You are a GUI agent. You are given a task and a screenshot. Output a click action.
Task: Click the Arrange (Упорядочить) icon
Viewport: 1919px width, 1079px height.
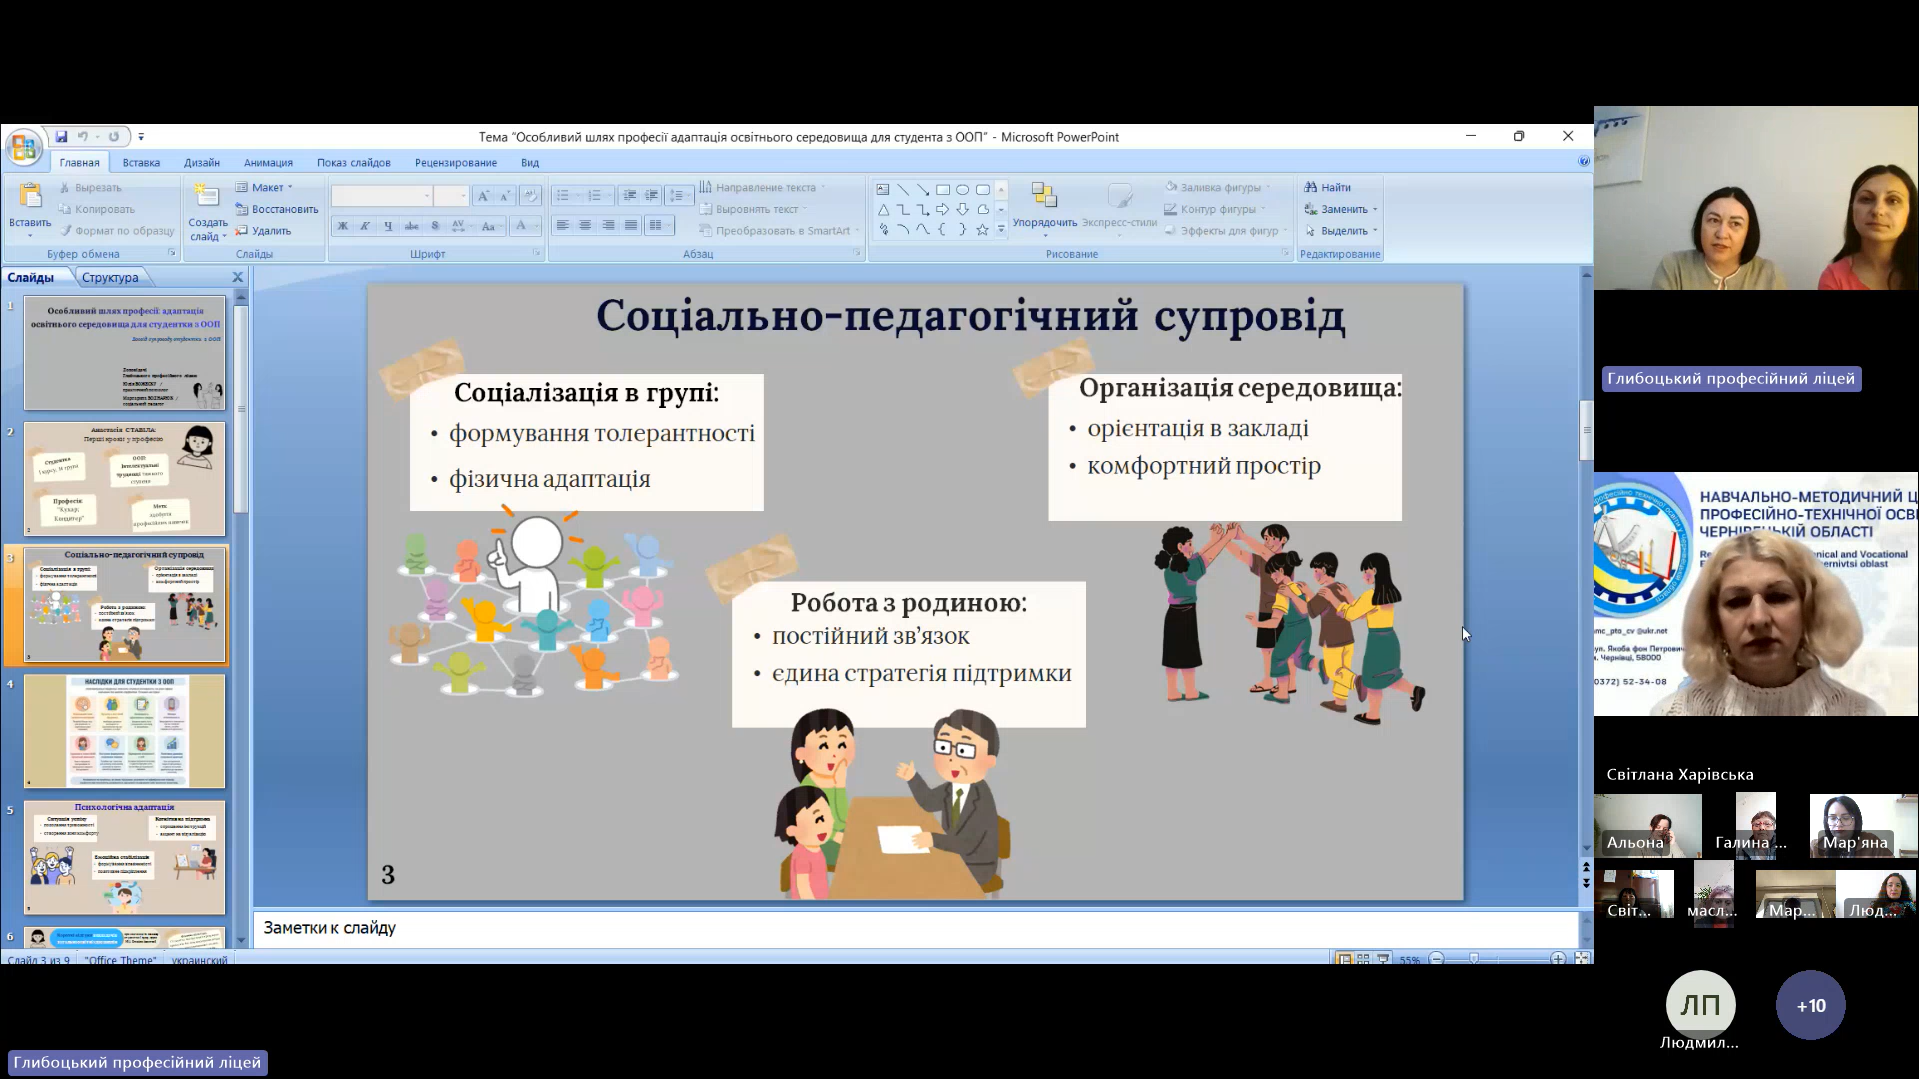click(1044, 198)
